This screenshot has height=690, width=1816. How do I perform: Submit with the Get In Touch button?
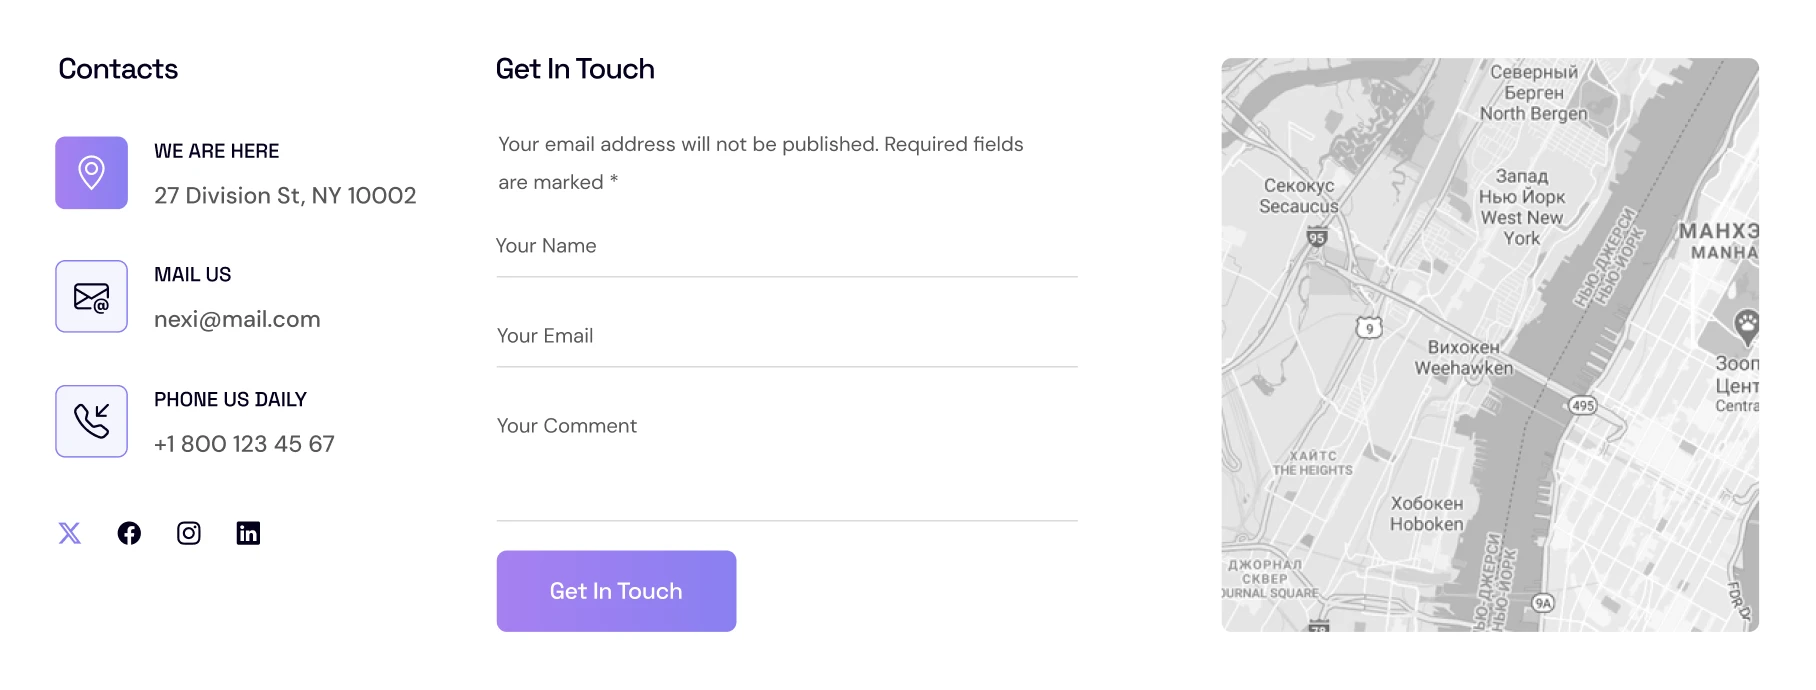click(616, 591)
